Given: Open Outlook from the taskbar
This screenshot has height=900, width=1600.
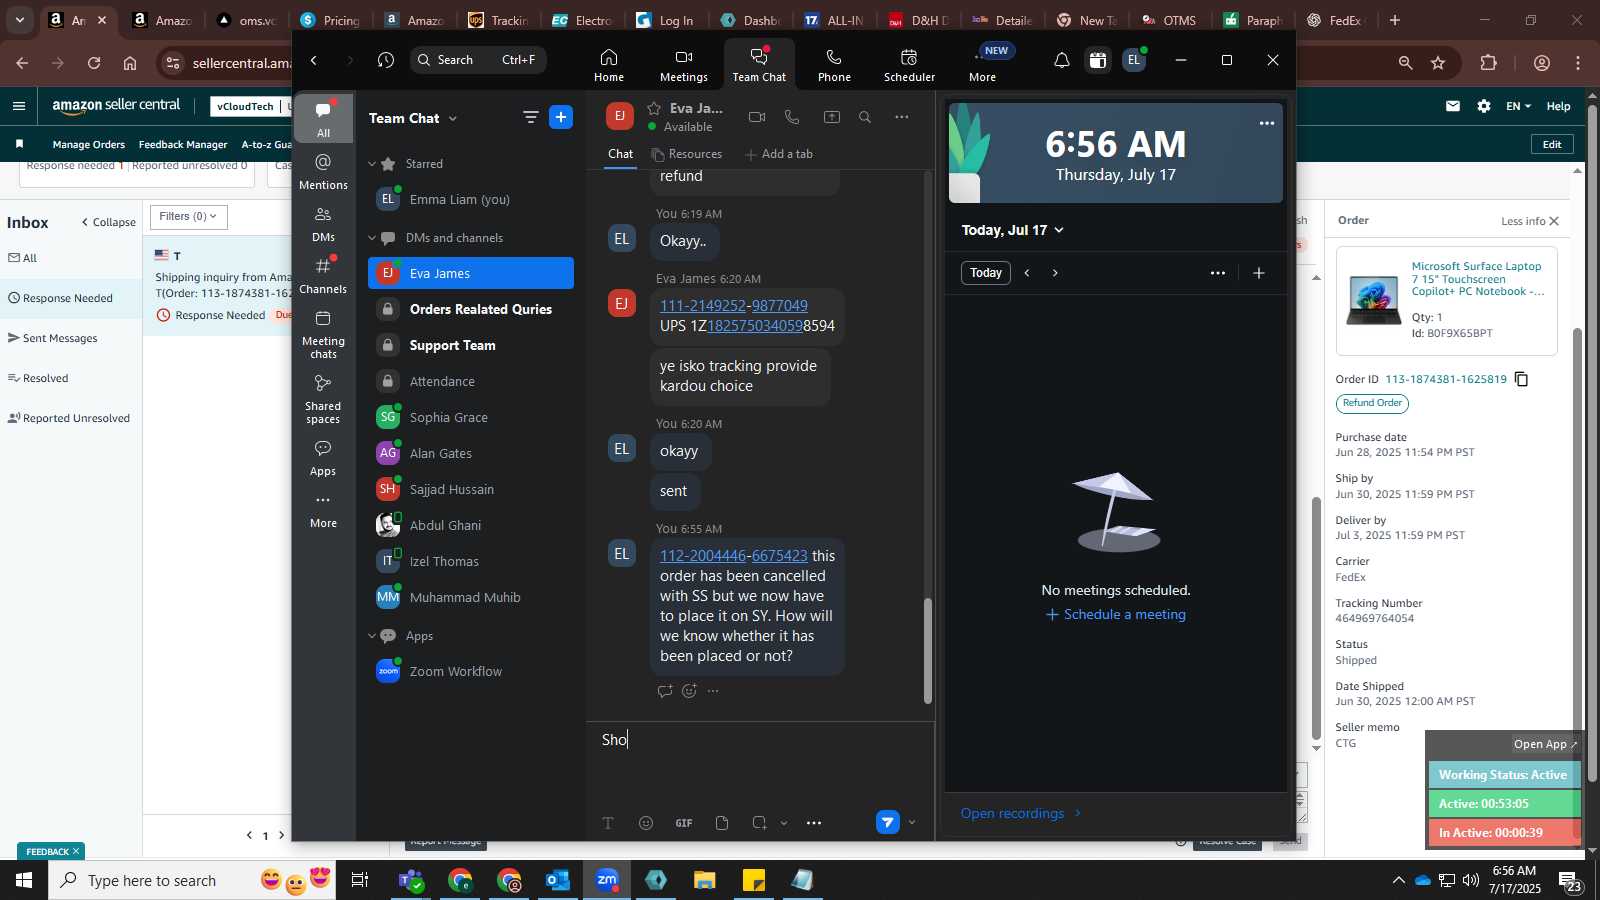Looking at the screenshot, I should point(557,880).
